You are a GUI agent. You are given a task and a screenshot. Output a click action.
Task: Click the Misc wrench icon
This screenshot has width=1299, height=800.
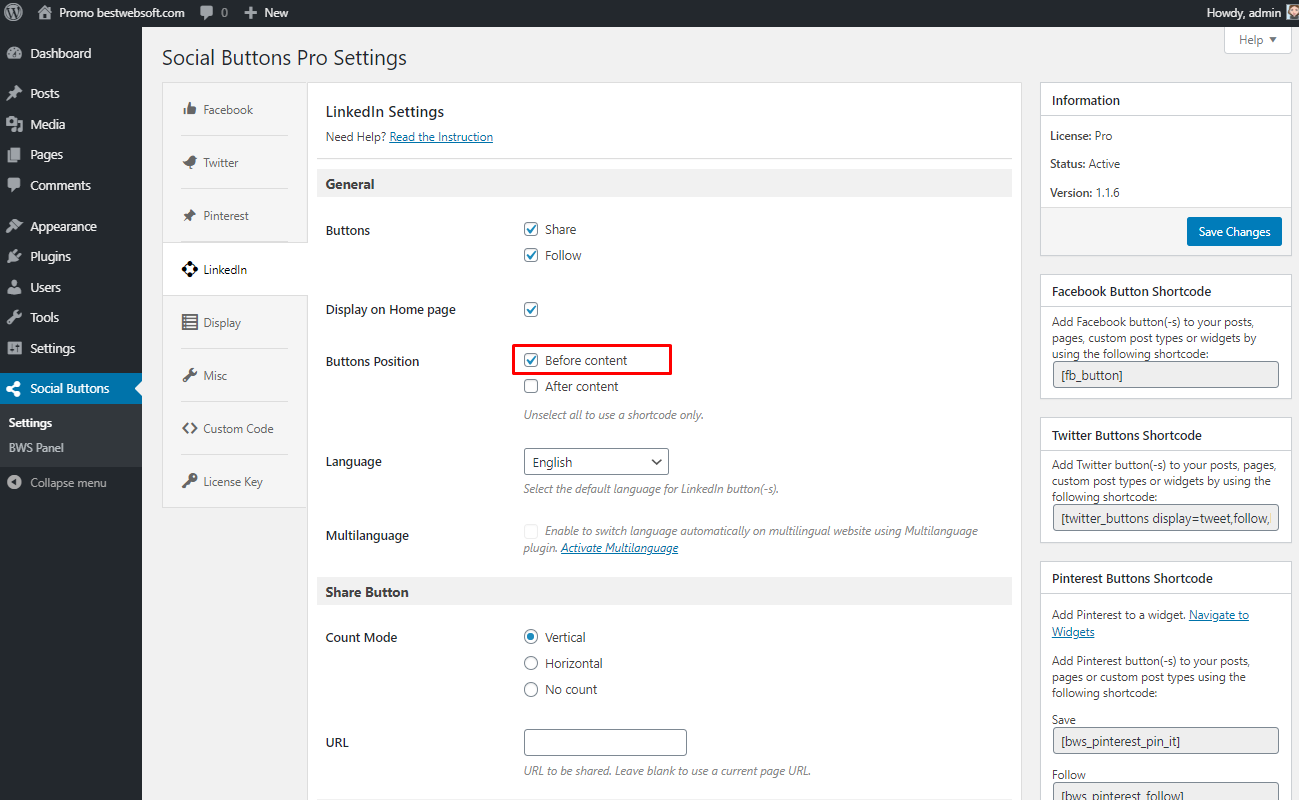click(189, 375)
